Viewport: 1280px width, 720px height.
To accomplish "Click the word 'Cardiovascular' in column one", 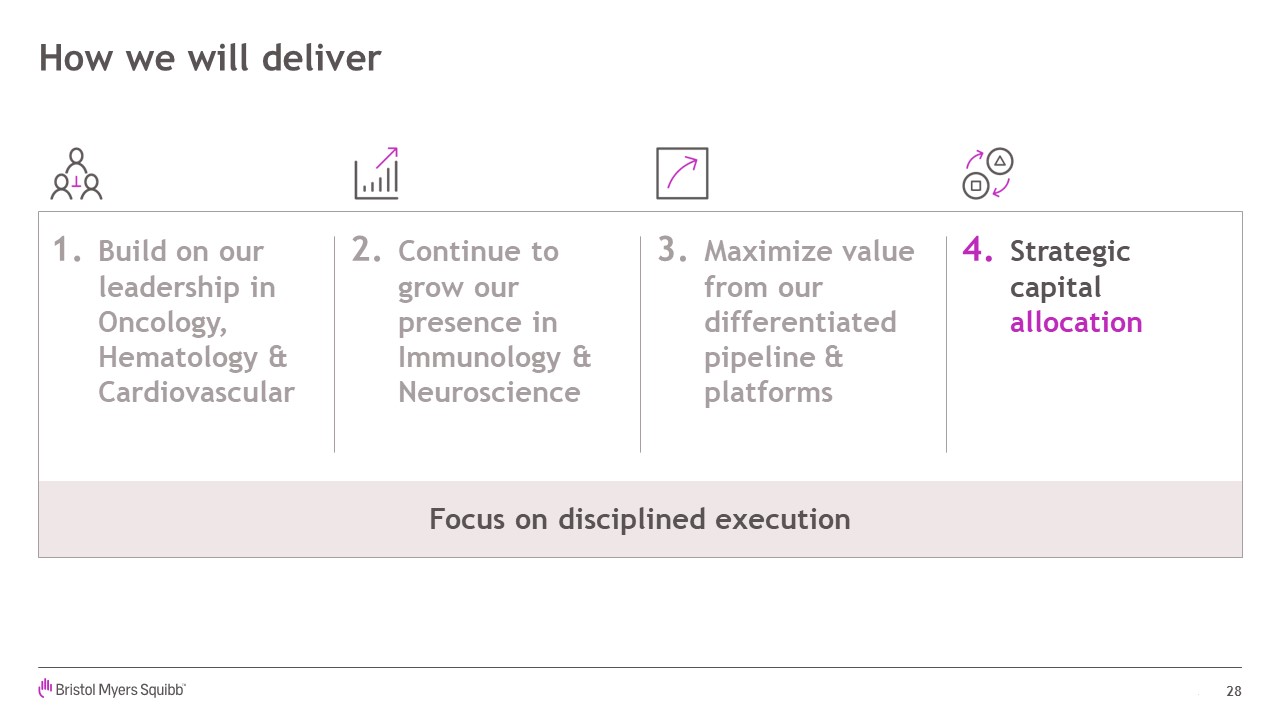I will [x=196, y=392].
